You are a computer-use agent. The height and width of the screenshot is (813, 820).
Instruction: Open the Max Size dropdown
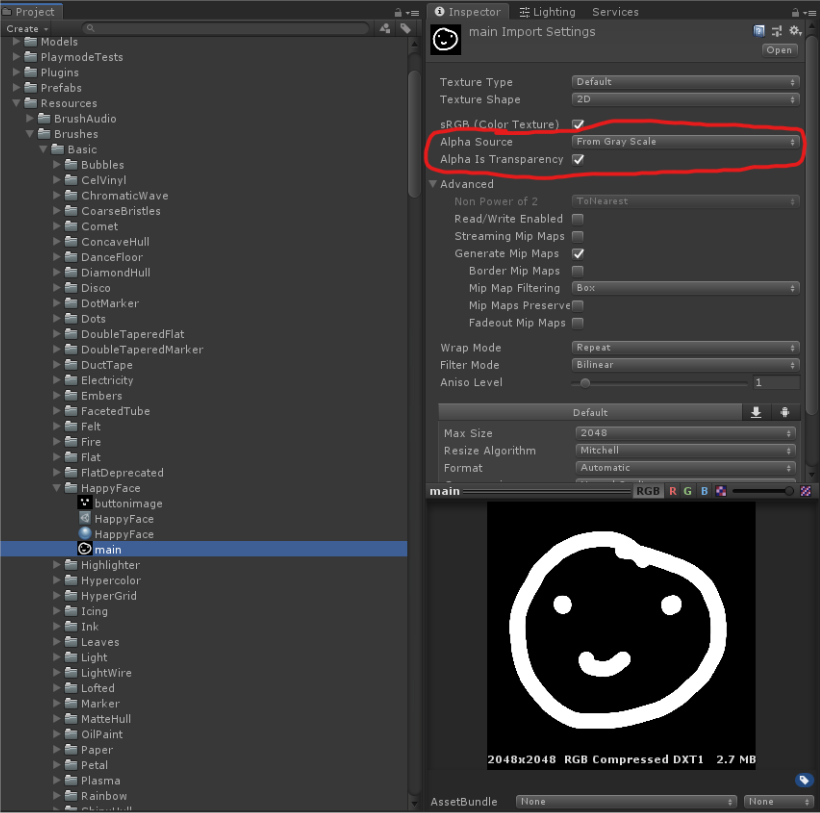(685, 433)
